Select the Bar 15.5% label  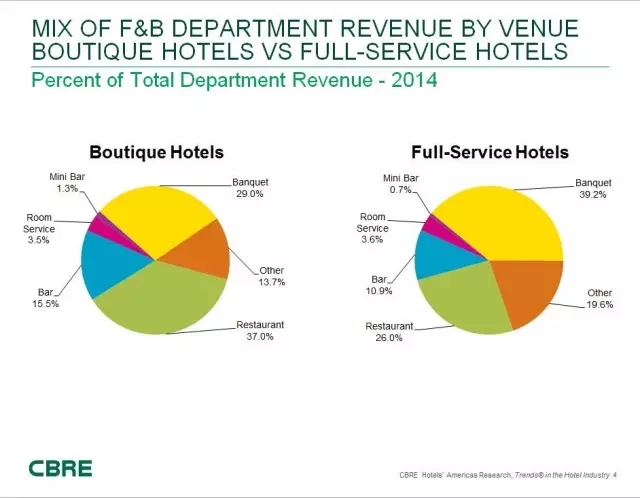[x=46, y=298]
